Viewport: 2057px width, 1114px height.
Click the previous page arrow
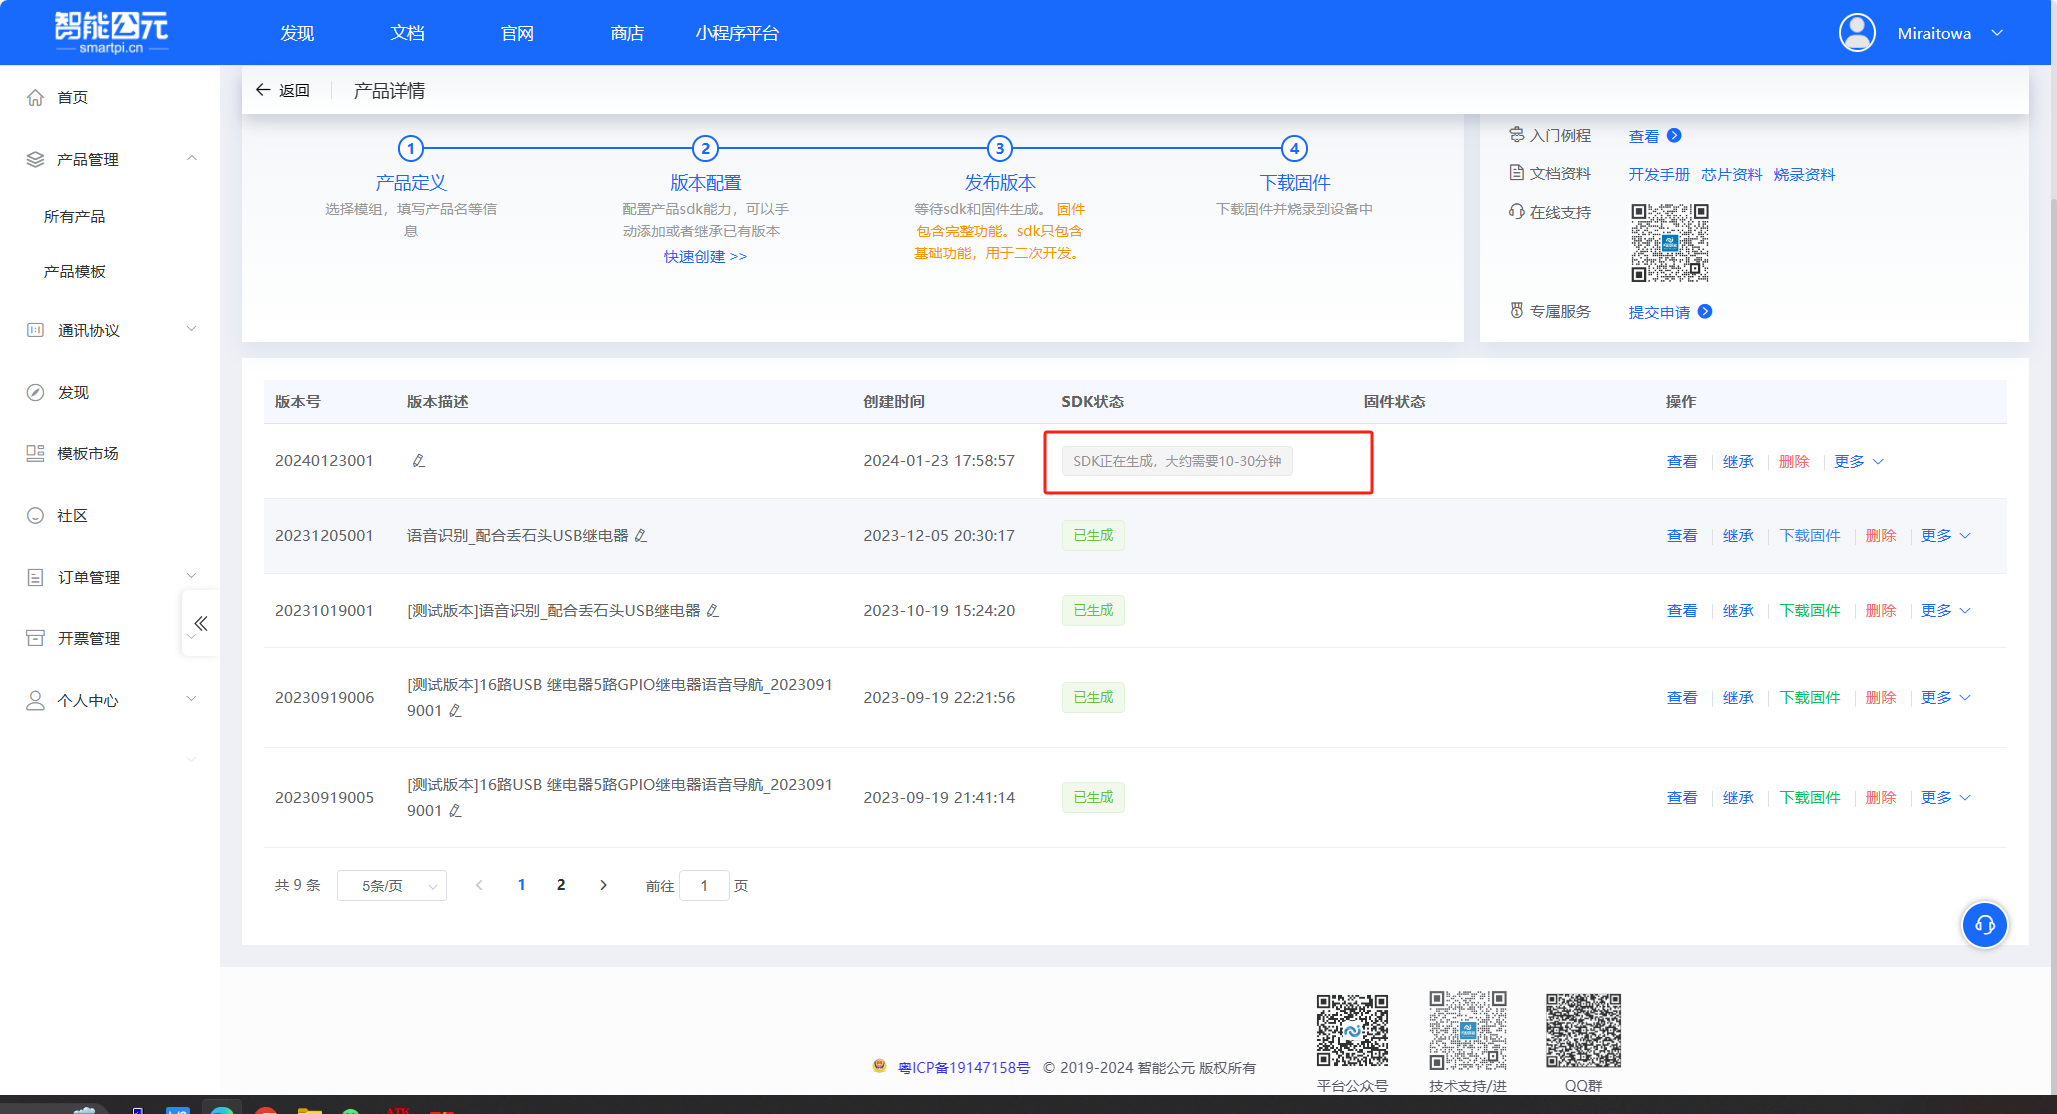point(479,885)
